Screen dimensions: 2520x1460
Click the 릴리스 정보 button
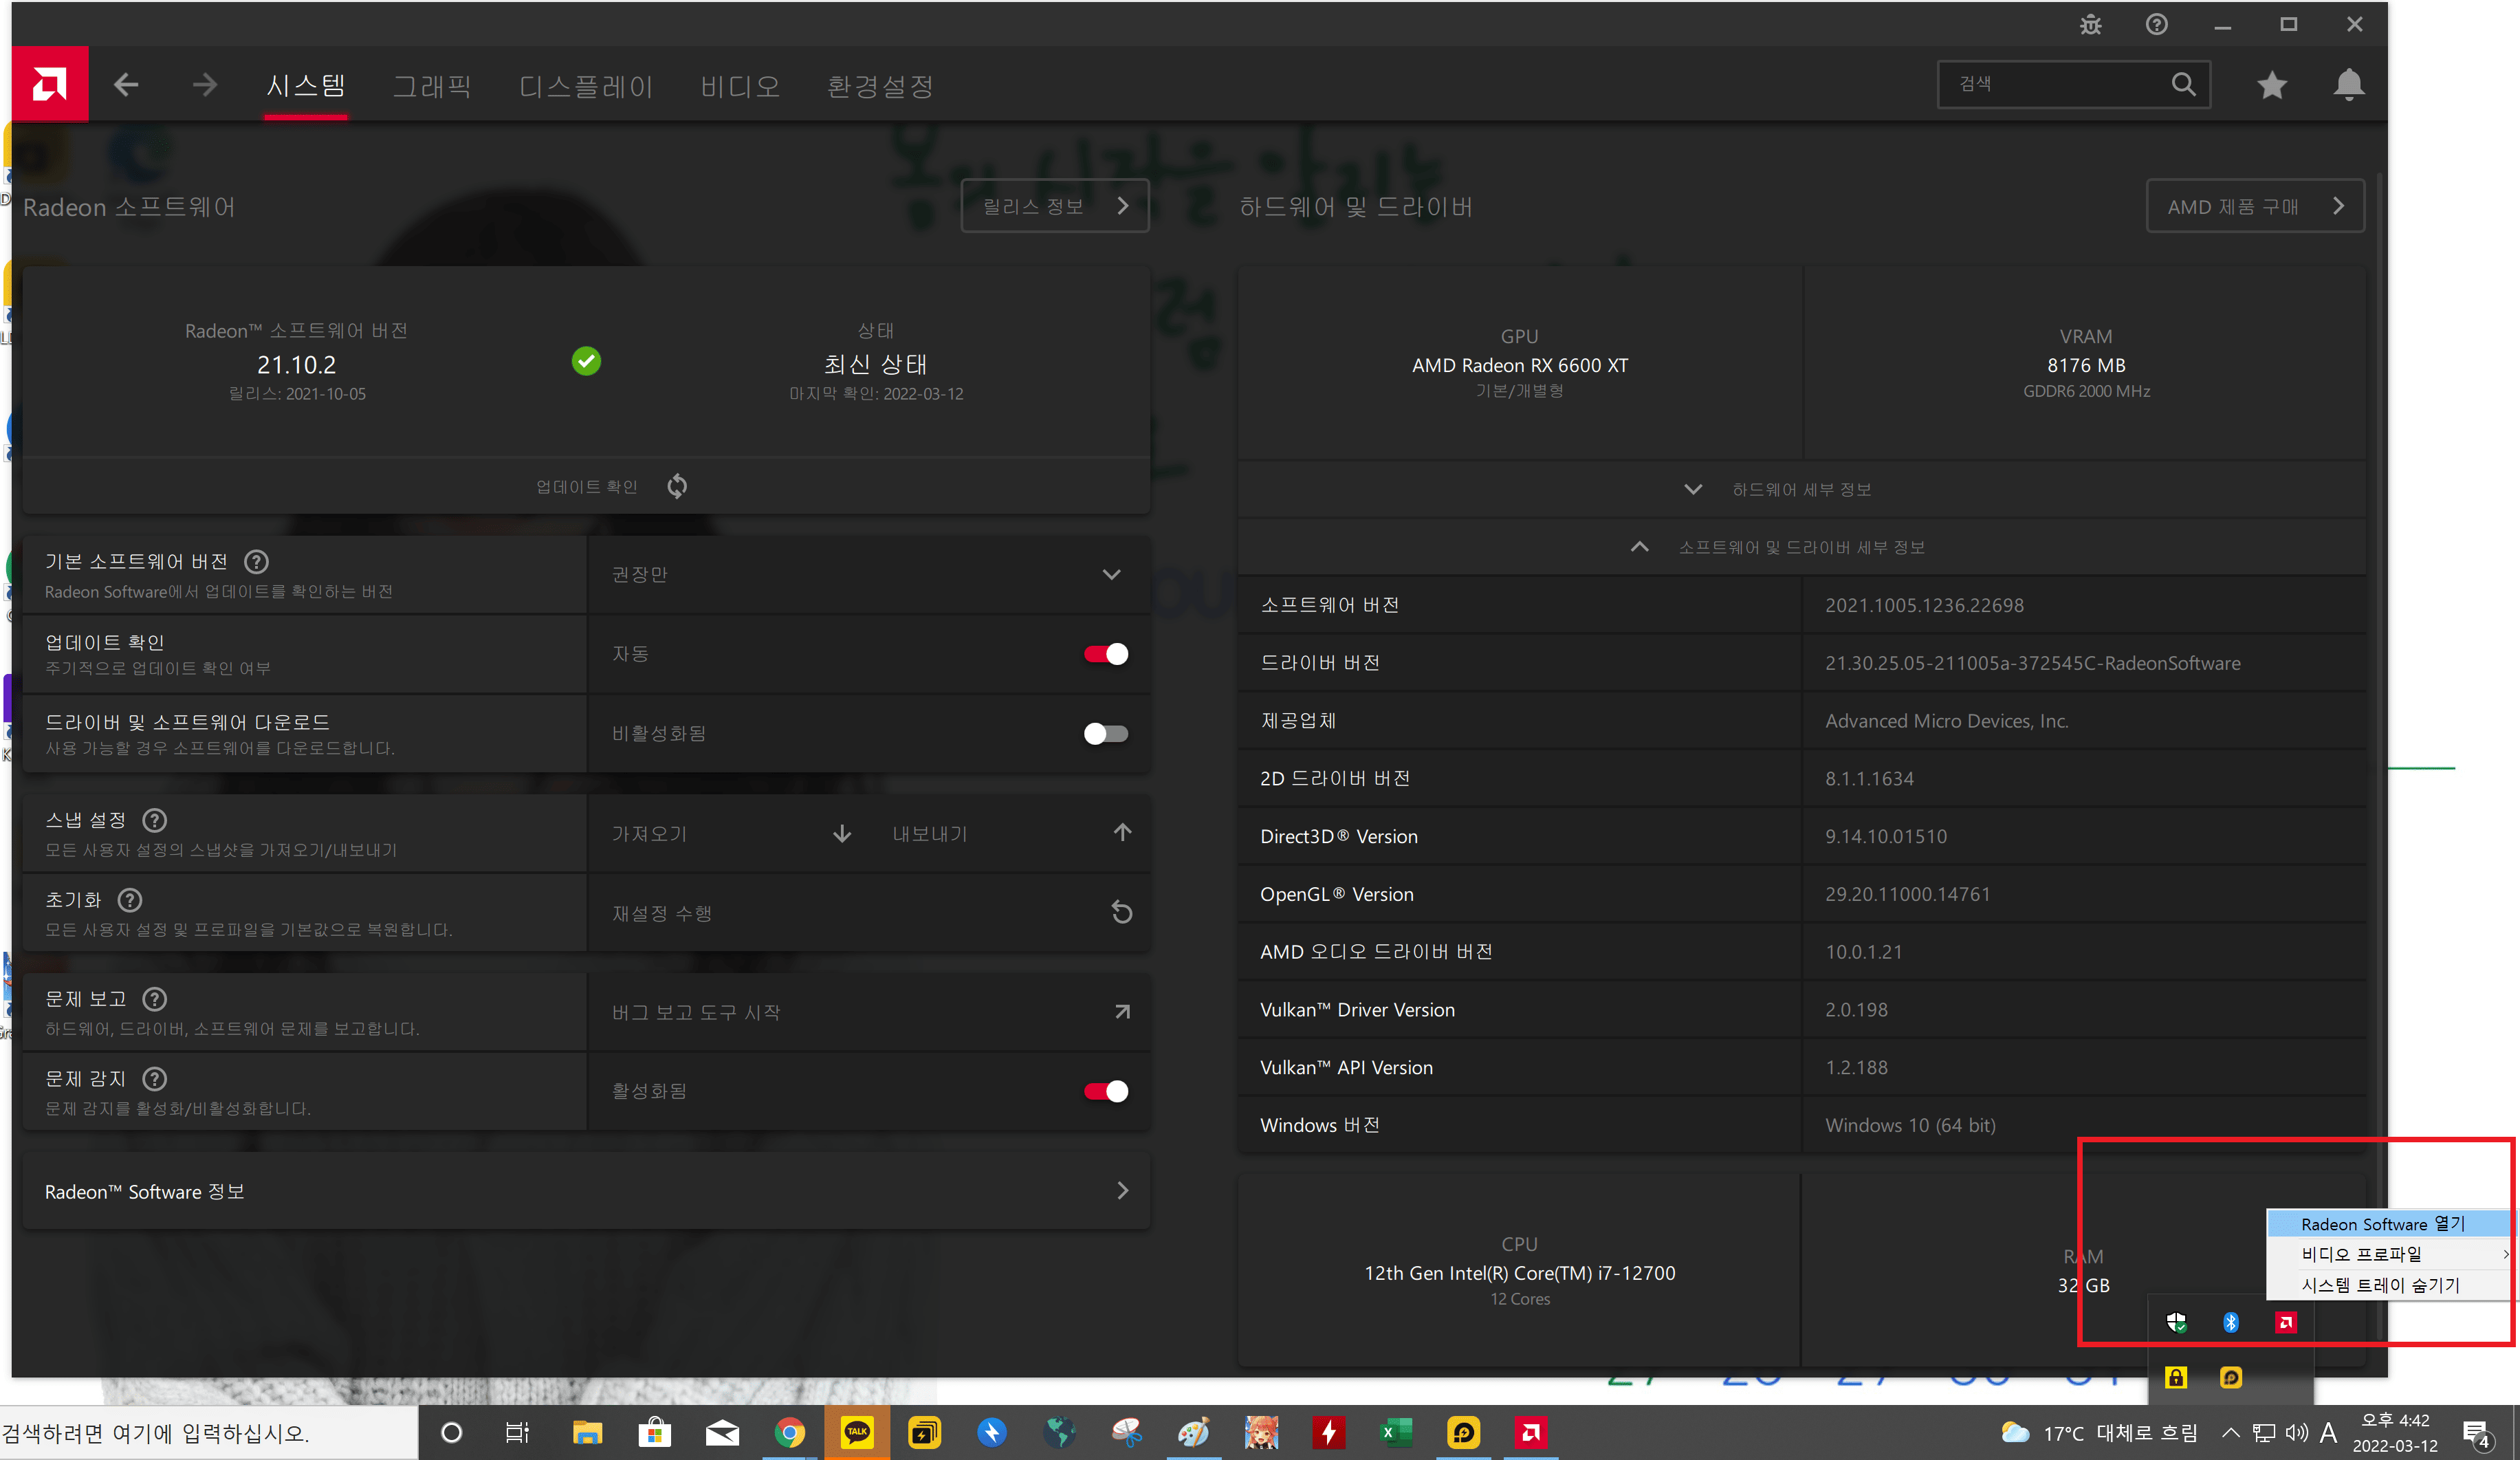(x=1054, y=206)
